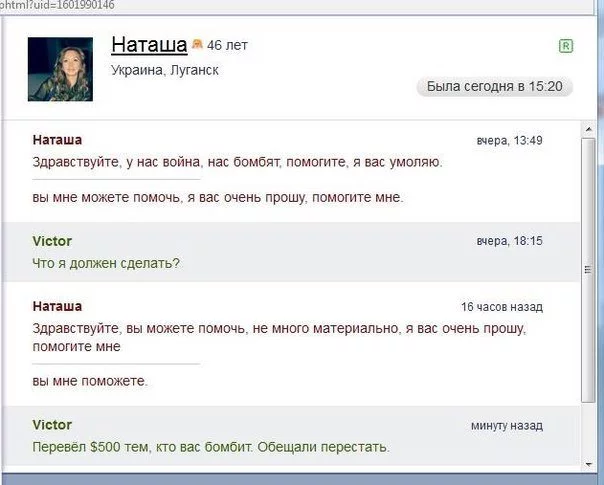Click the orange icon beside Наташа's name
Screen dimensions: 604x485
pos(197,44)
